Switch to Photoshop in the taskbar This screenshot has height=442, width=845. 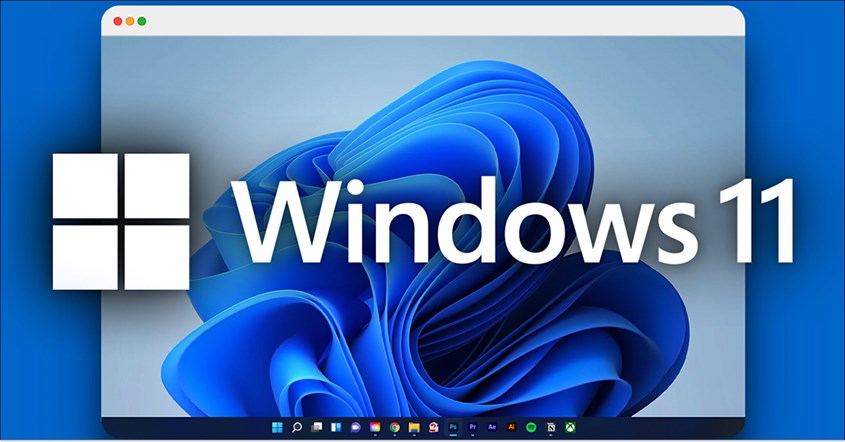click(453, 427)
